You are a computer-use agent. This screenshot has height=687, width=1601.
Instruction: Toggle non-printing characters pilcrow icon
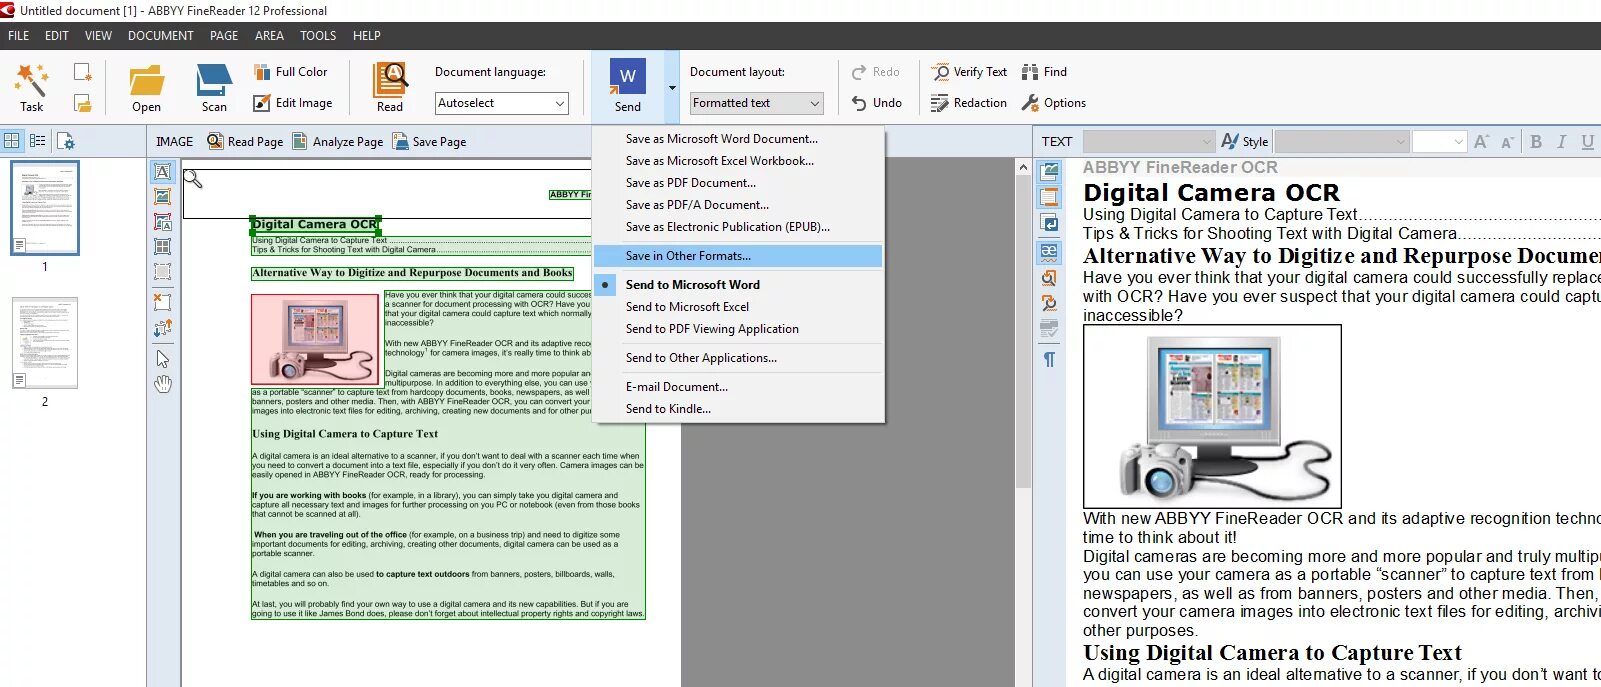coord(1049,359)
